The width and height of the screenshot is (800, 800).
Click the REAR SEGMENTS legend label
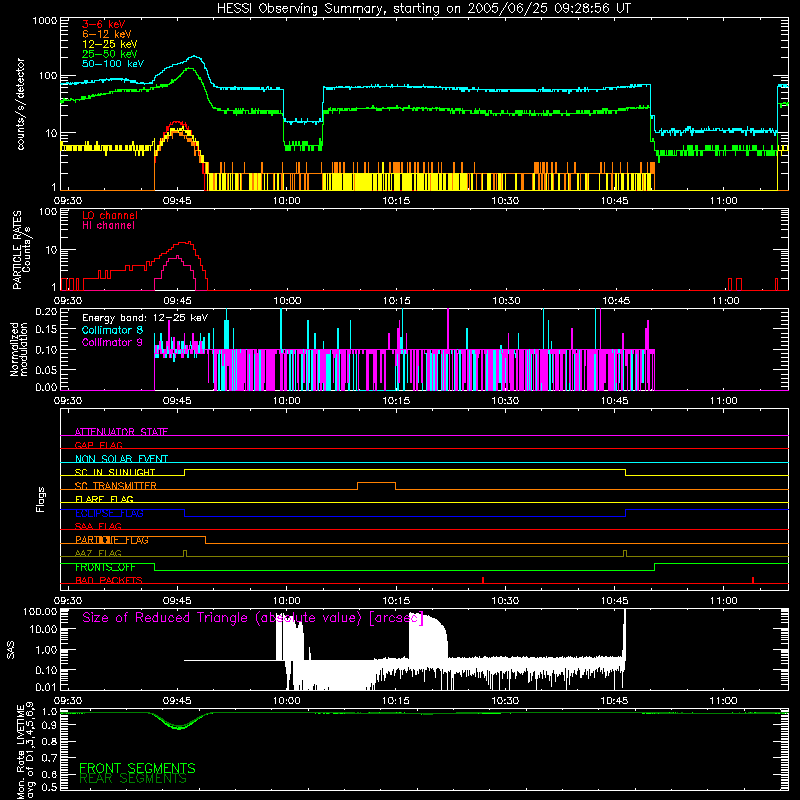click(133, 779)
